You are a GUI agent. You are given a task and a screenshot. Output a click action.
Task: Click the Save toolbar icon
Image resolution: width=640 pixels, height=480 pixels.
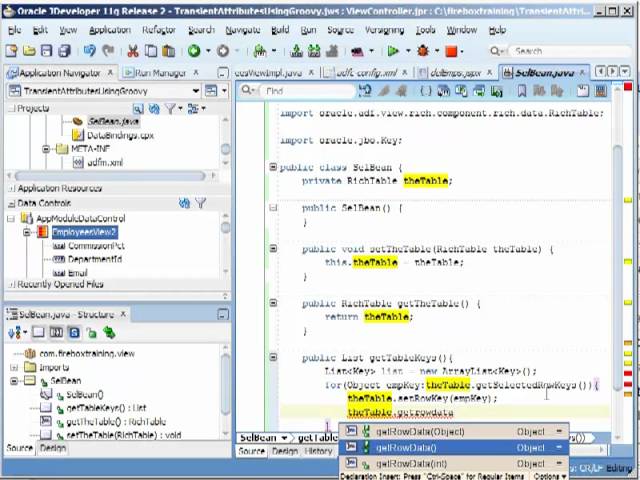pos(47,51)
